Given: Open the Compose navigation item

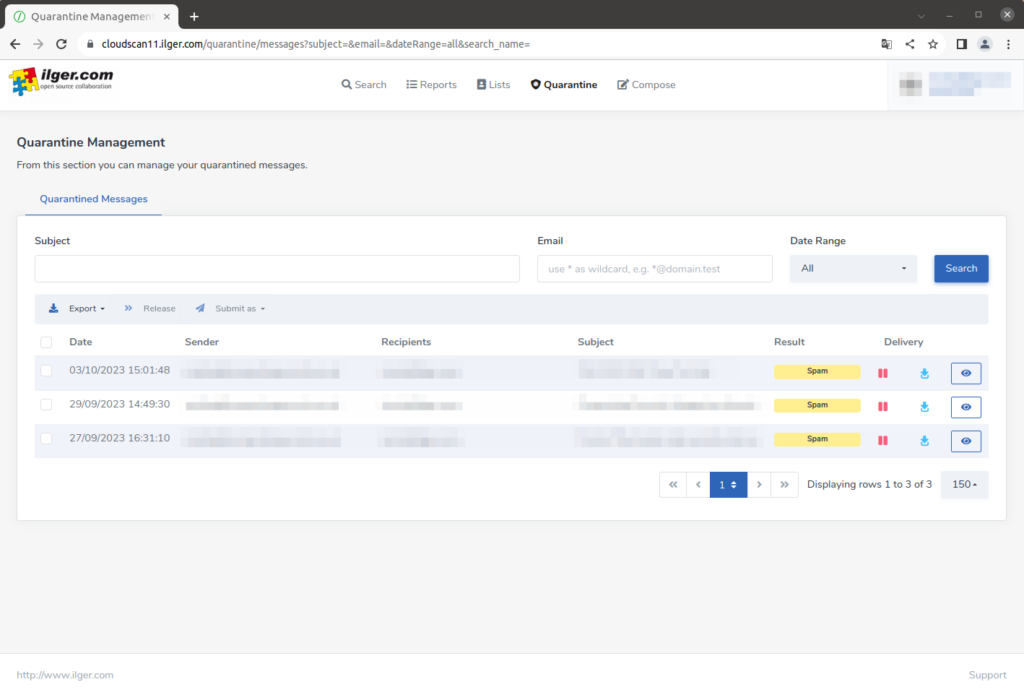Looking at the screenshot, I should coord(646,85).
